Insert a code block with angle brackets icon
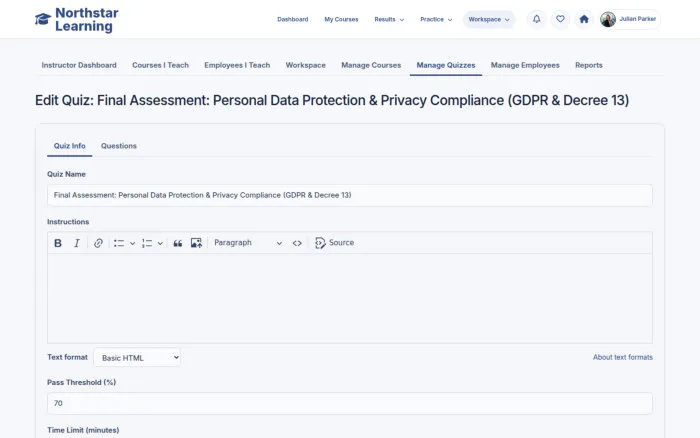 [x=297, y=243]
